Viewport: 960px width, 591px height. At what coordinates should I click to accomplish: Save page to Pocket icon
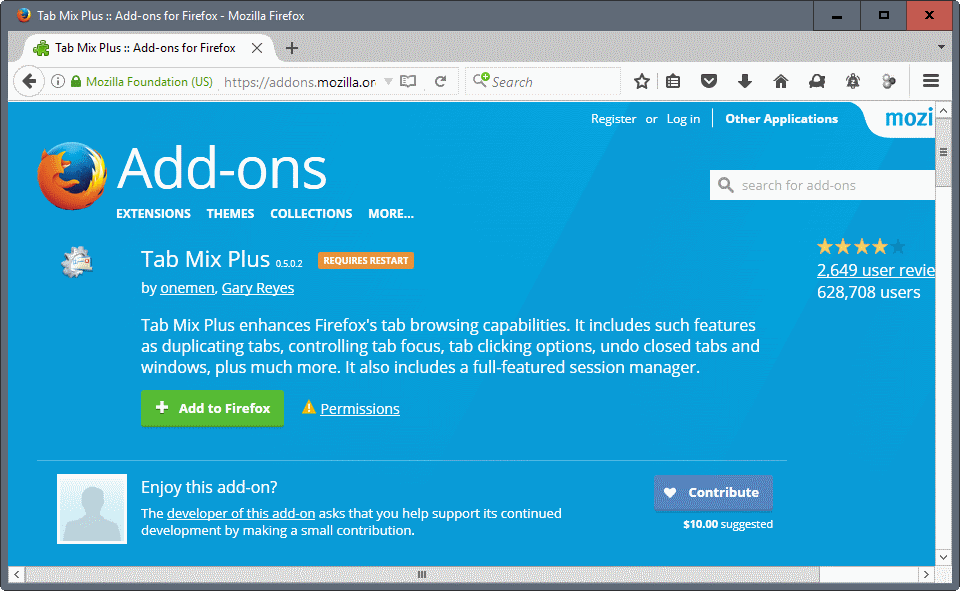coord(708,81)
